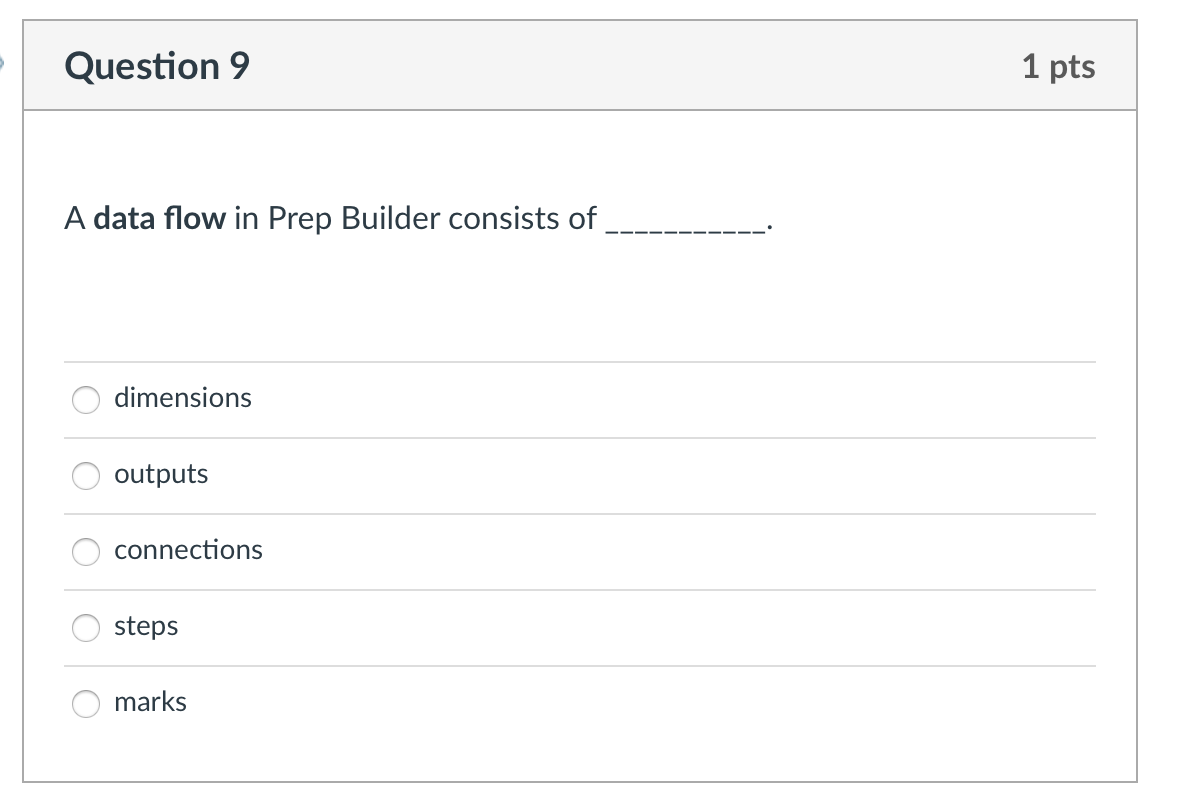Select the dimensions radio button
Viewport: 1178px width, 804px height.
(86, 400)
